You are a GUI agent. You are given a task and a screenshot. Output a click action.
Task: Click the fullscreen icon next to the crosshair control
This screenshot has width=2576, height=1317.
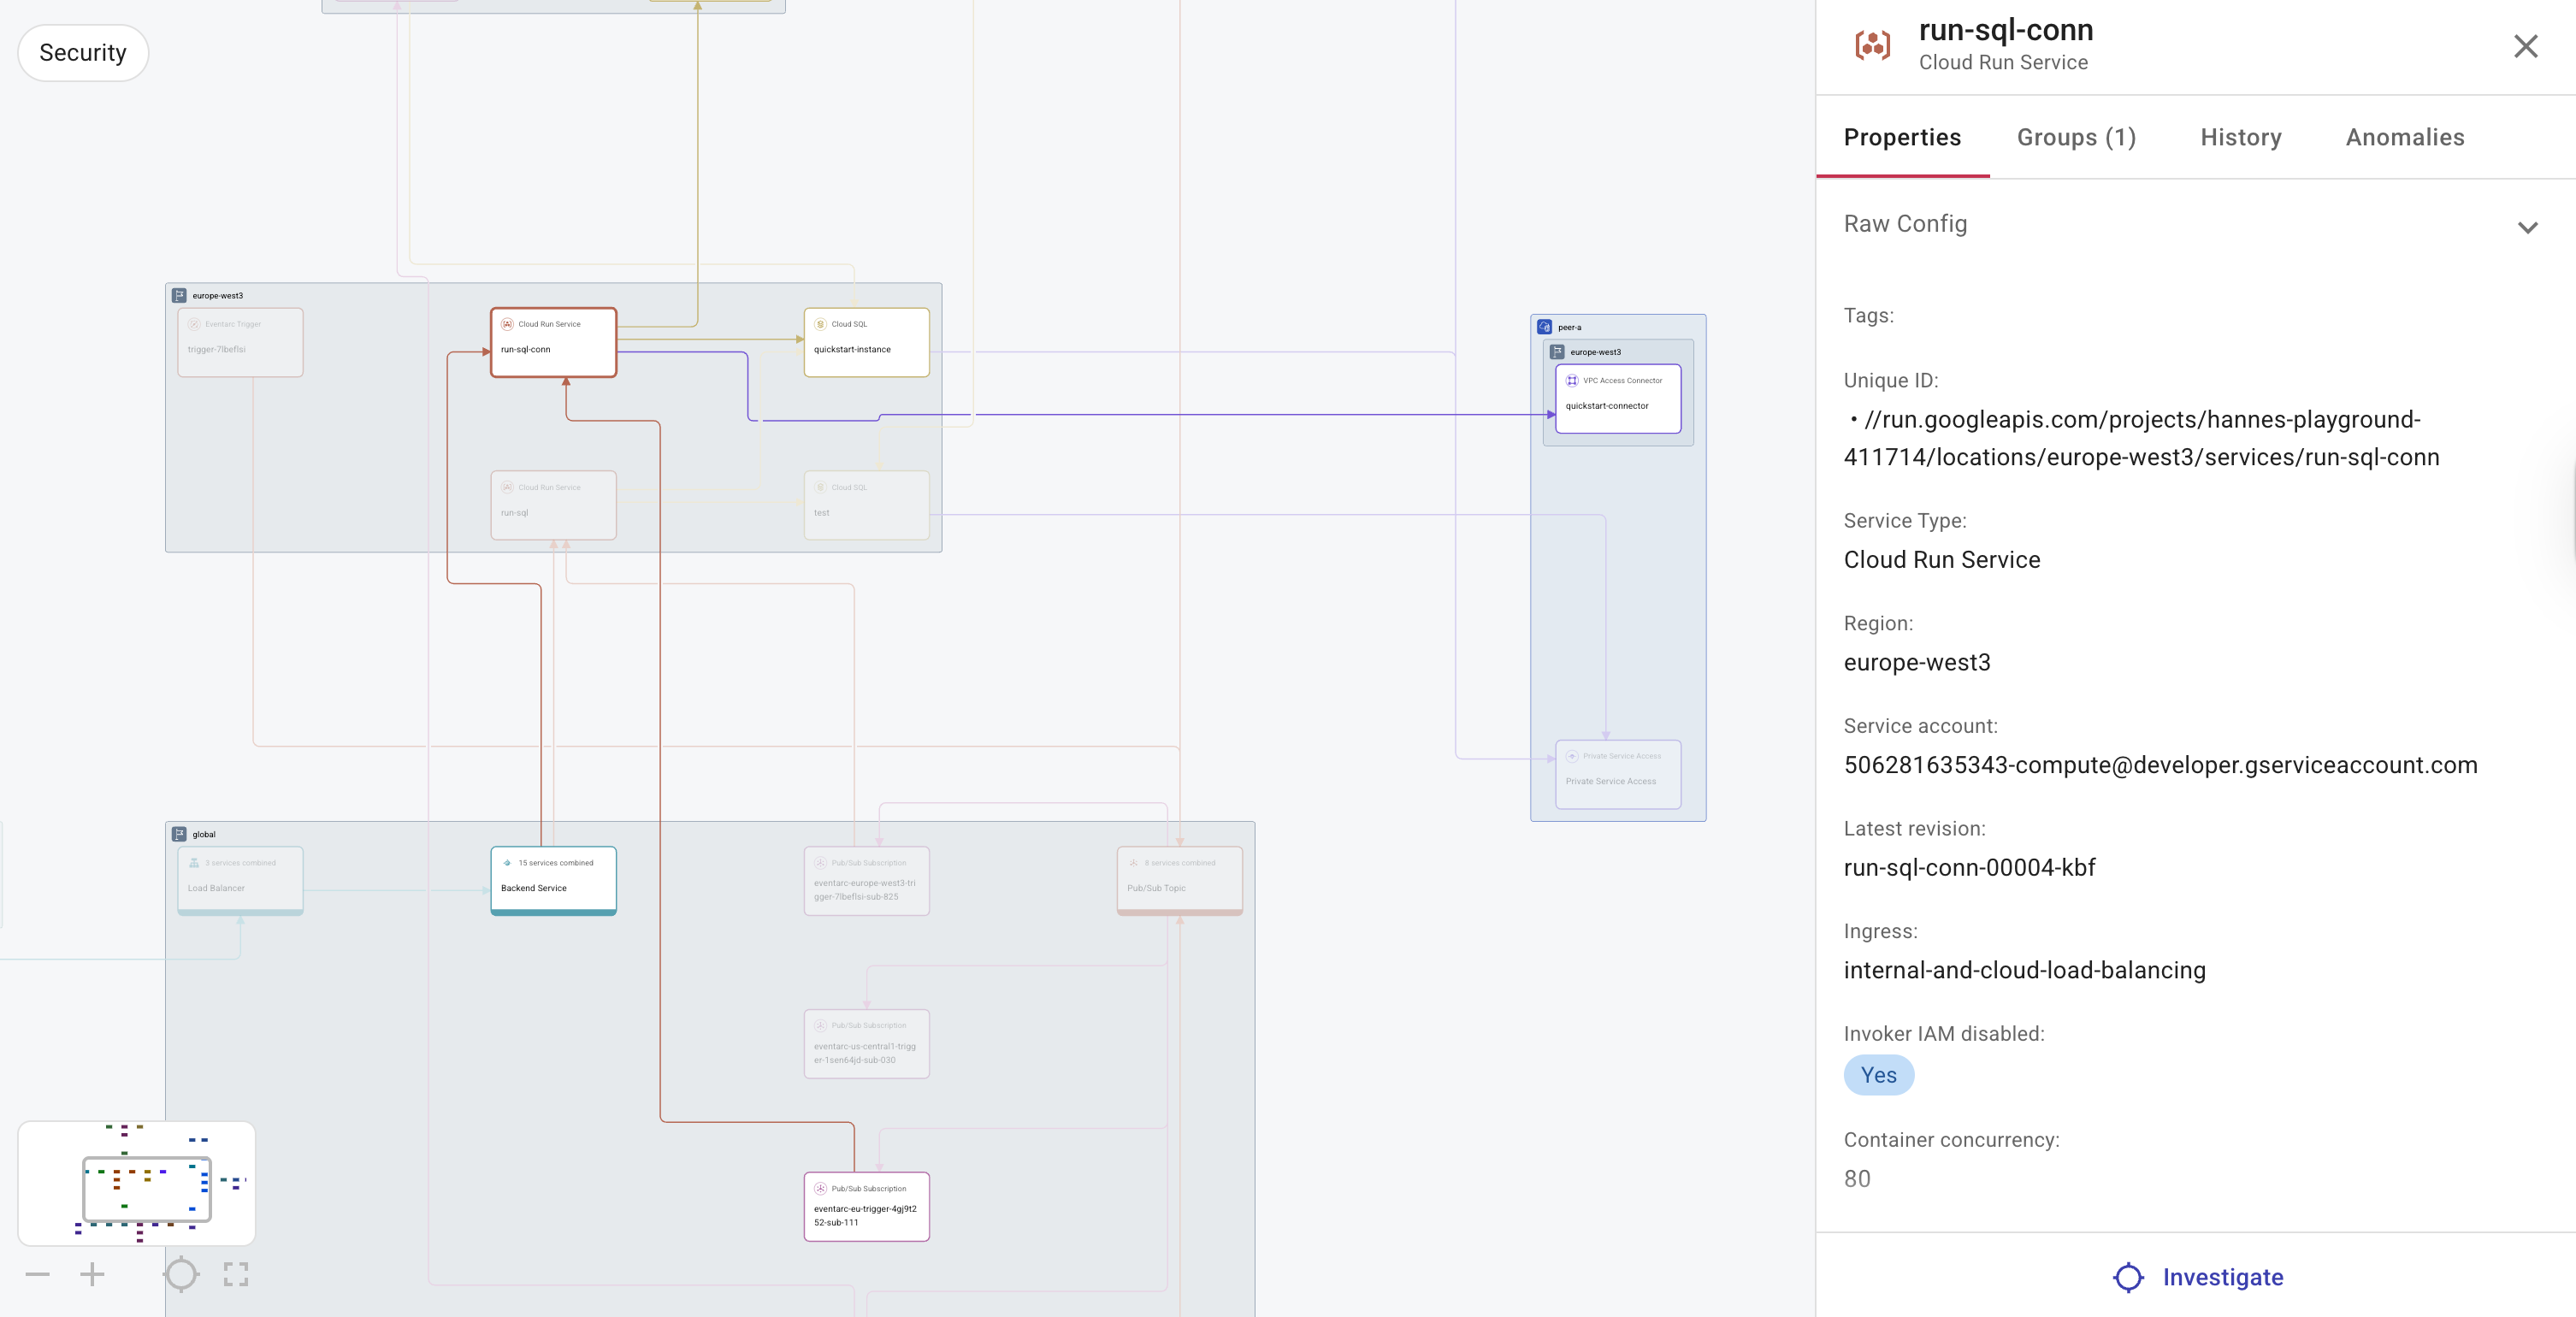point(236,1274)
